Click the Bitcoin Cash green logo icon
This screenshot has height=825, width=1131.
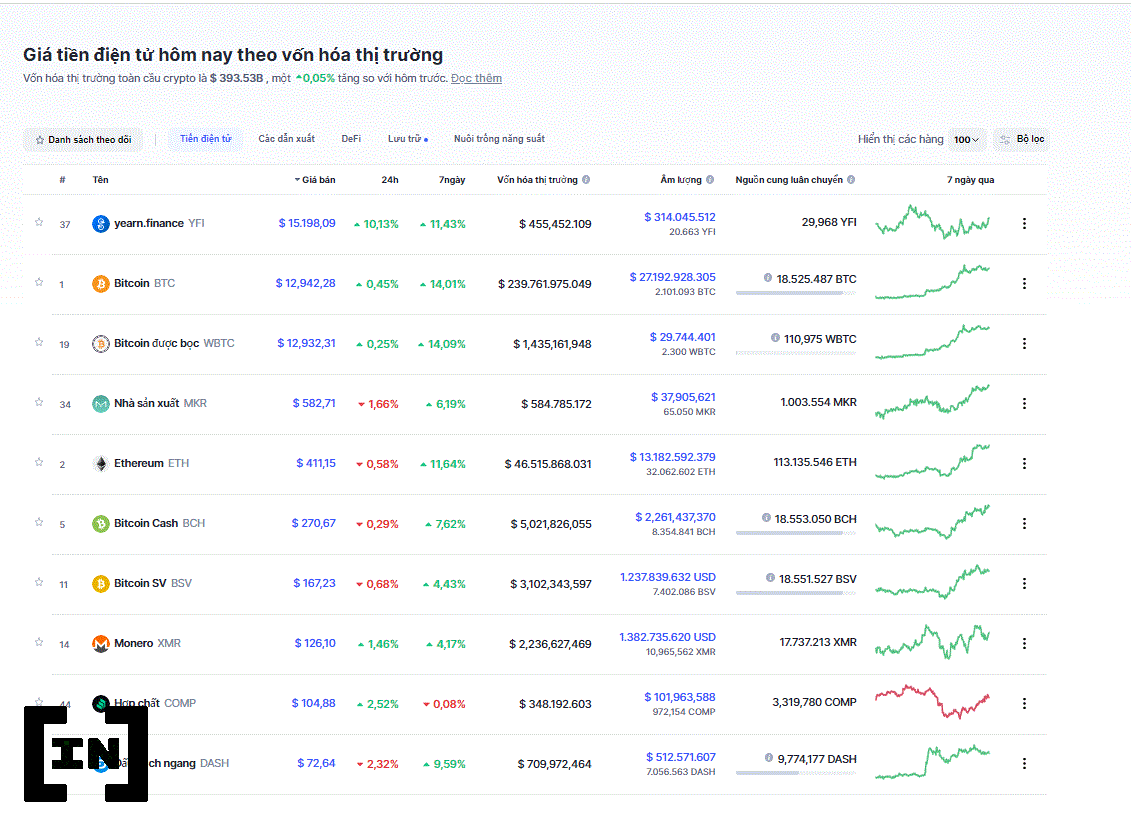[x=100, y=524]
